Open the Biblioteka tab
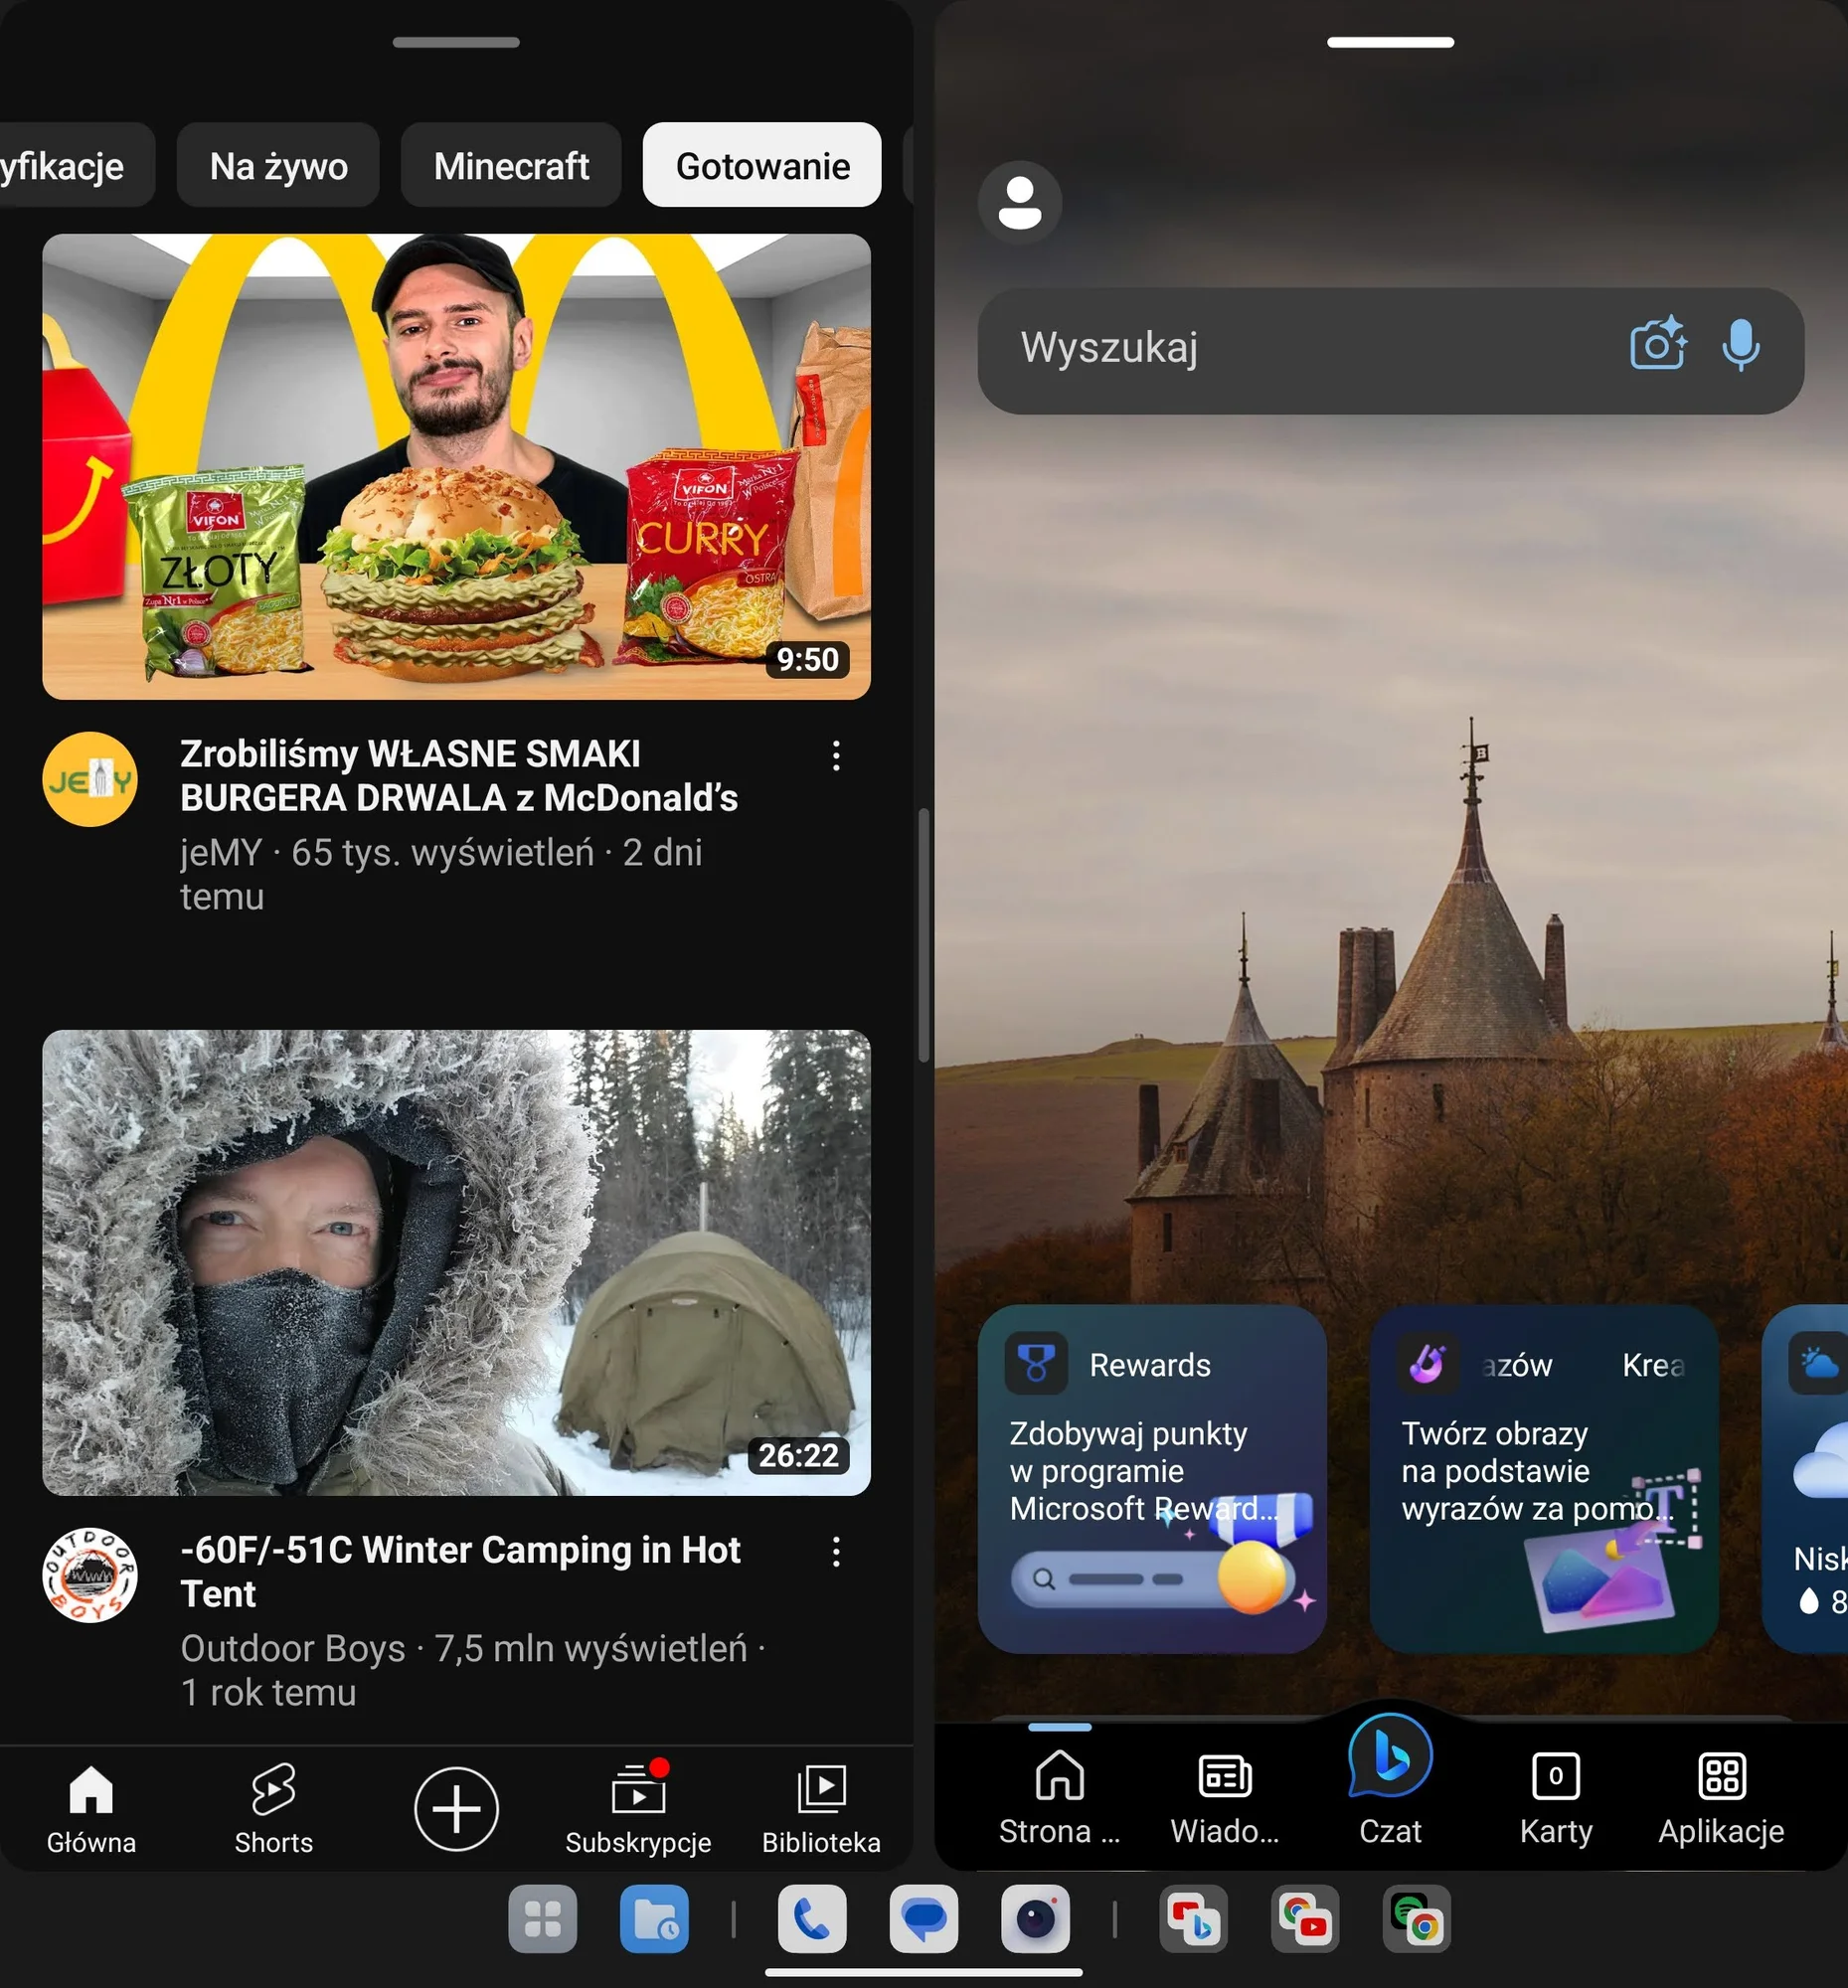 [x=821, y=1809]
